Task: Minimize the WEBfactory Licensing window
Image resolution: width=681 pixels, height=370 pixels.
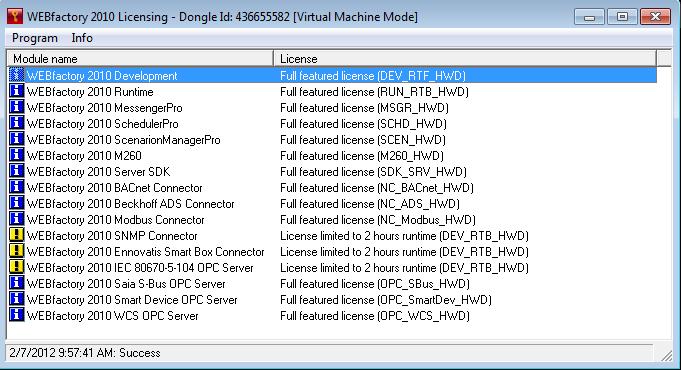Action: (589, 17)
